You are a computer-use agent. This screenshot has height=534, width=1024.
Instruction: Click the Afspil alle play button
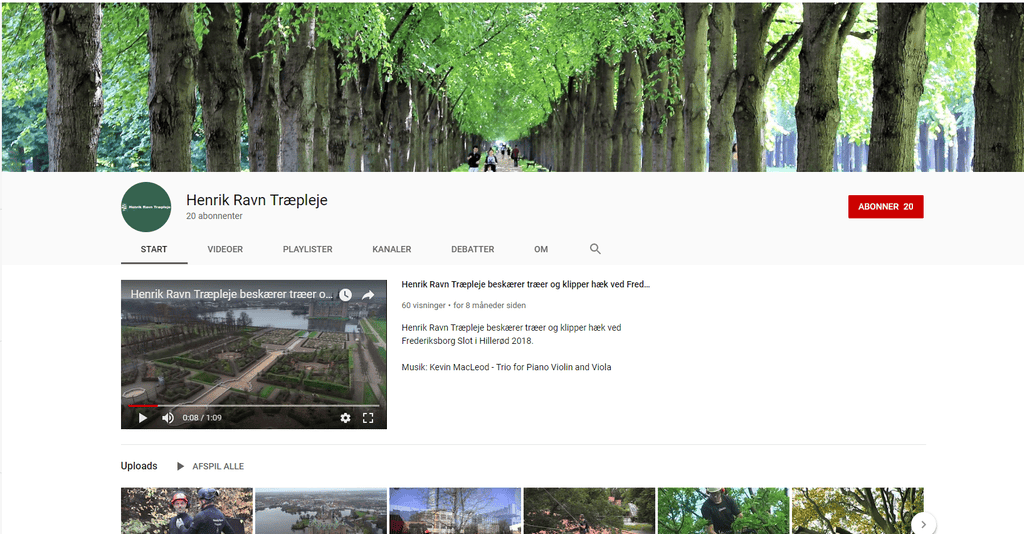(211, 467)
